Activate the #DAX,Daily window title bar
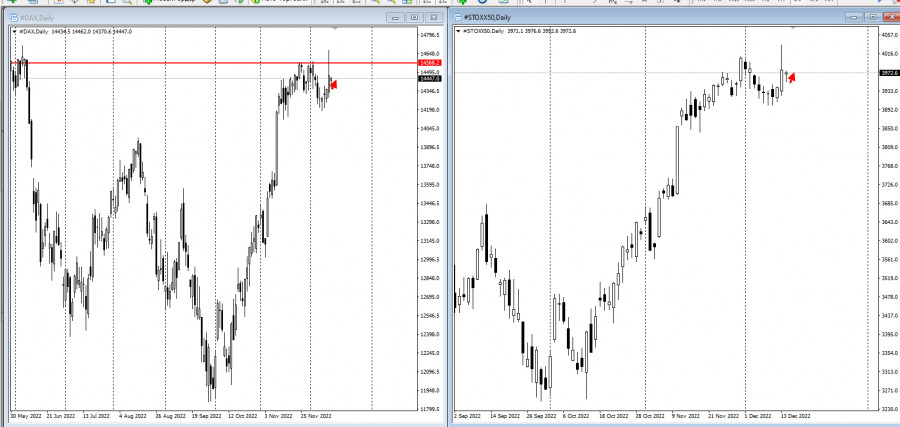The image size is (900, 427). 200,18
